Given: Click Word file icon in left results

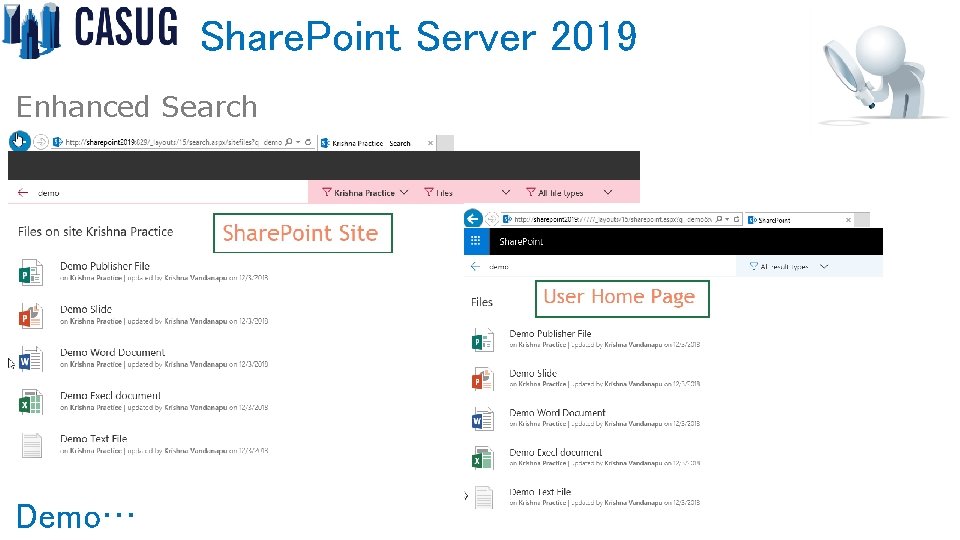Looking at the screenshot, I should (x=31, y=359).
